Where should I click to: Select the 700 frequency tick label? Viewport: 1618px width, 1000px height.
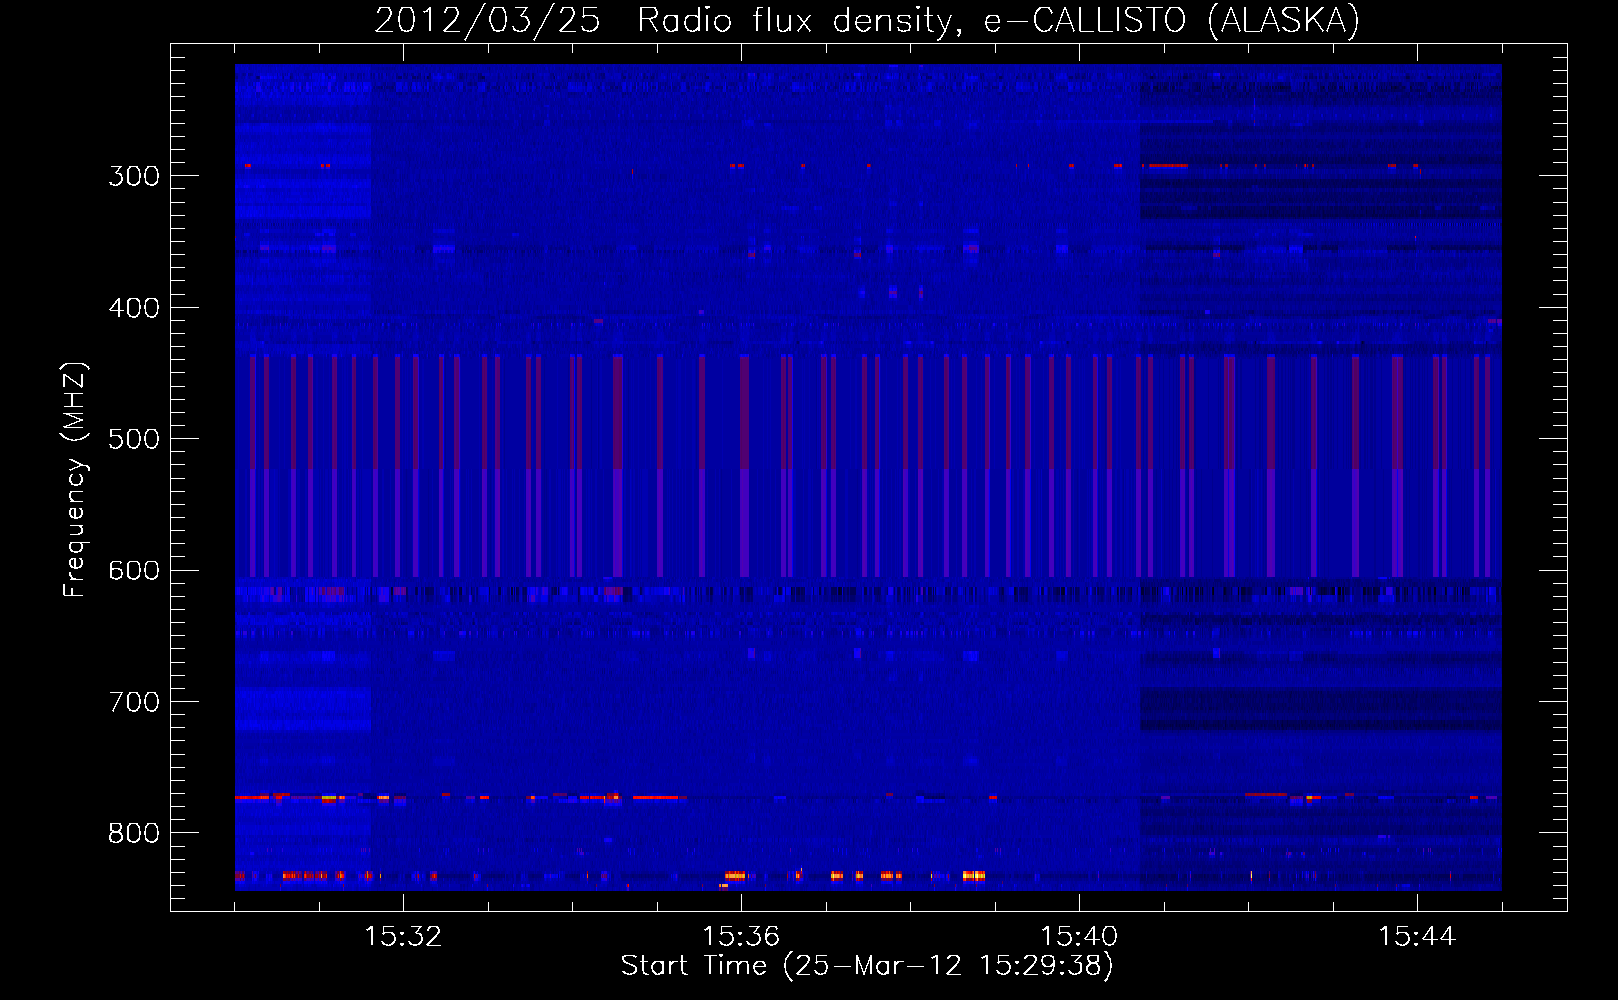pyautogui.click(x=134, y=702)
